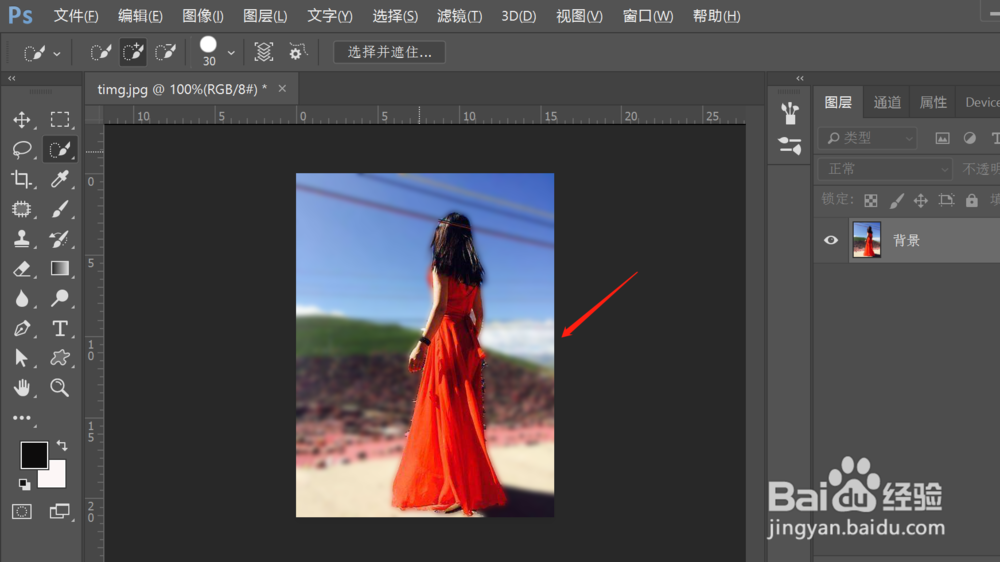Lock all padlock icon

coord(971,200)
